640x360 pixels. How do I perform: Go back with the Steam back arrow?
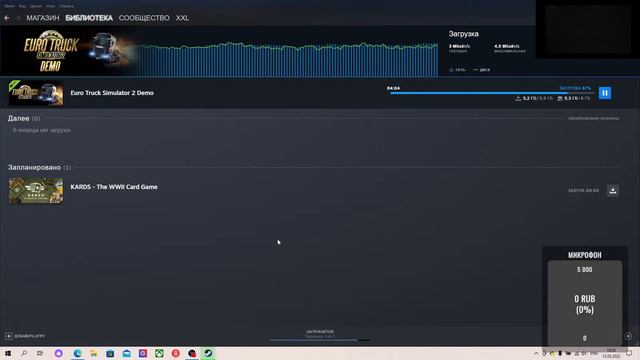pos(7,18)
